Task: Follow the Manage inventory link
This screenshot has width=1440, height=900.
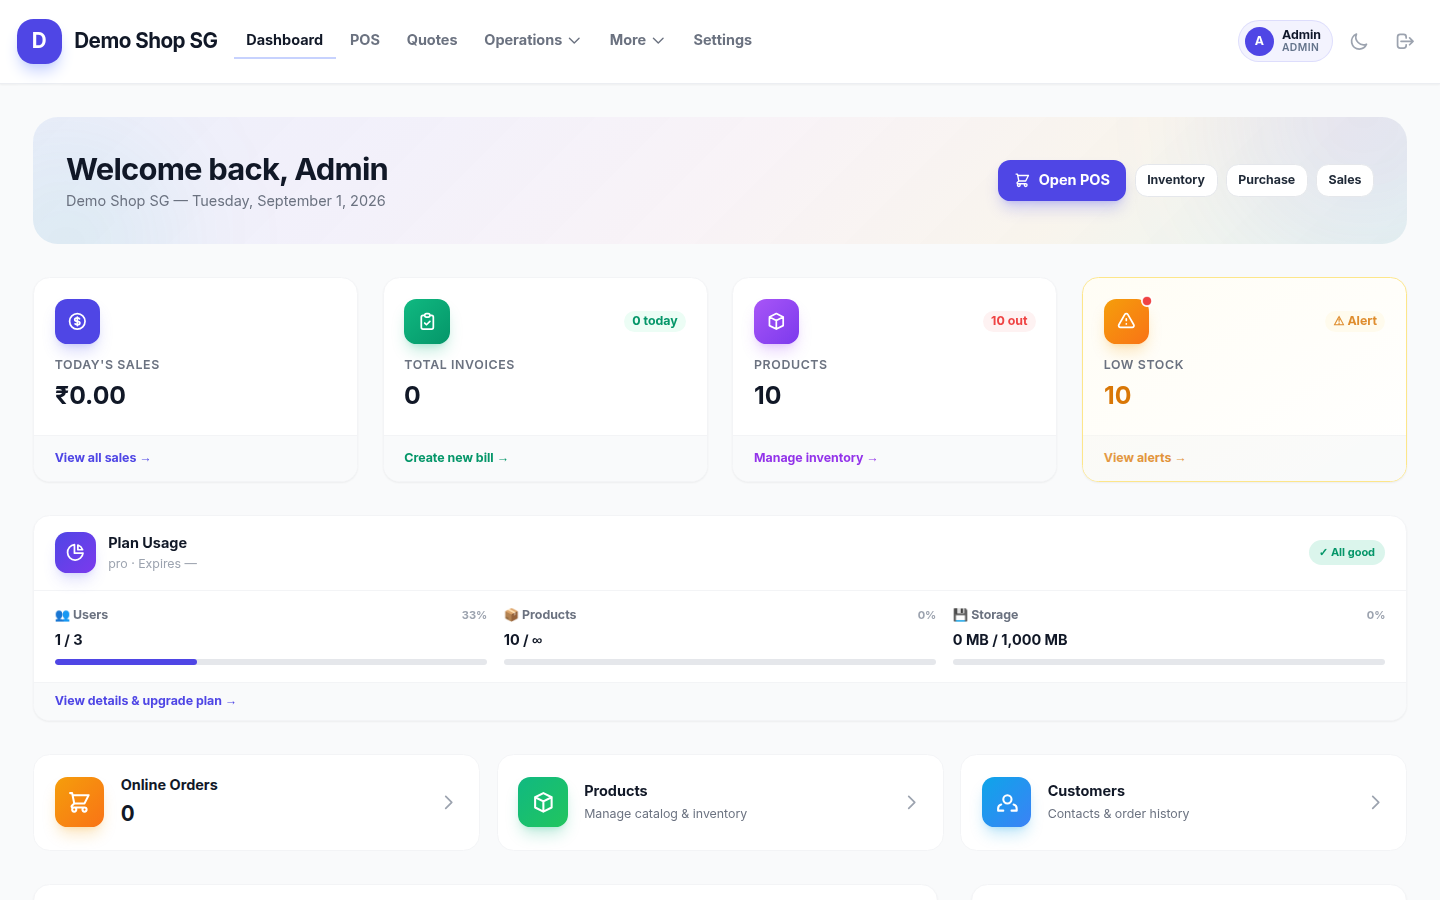Action: point(815,458)
